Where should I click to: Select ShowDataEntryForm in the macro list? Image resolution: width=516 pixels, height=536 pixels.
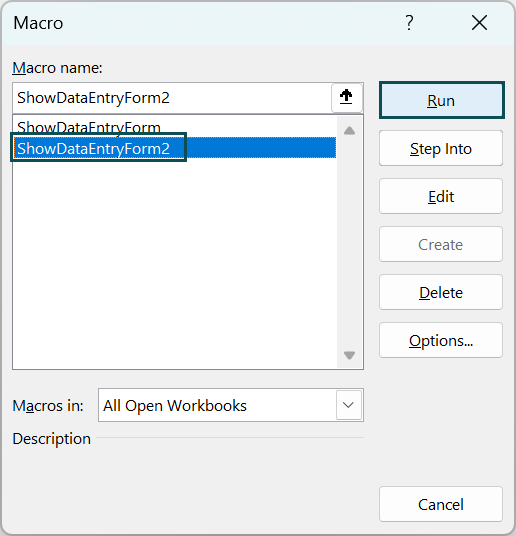(x=174, y=126)
